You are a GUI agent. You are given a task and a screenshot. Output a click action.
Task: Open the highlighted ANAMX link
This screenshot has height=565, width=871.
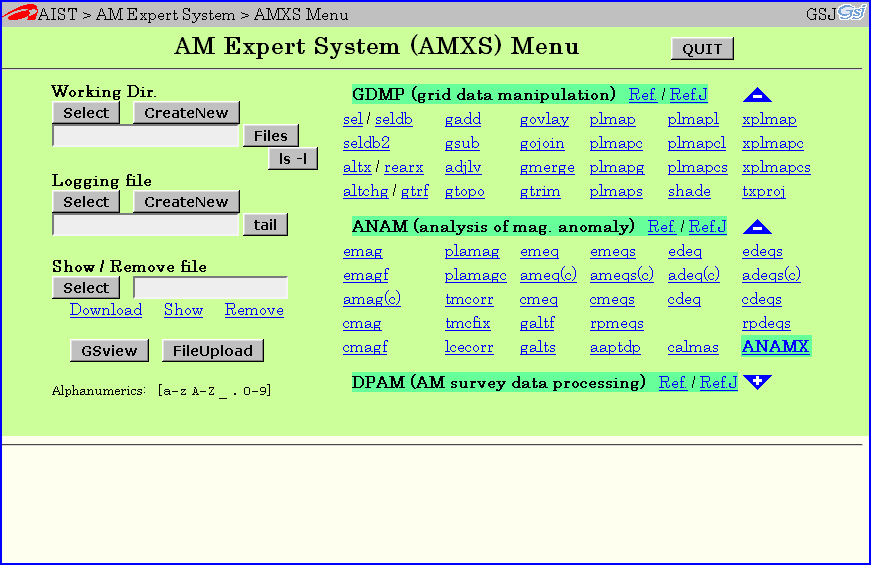pos(776,346)
